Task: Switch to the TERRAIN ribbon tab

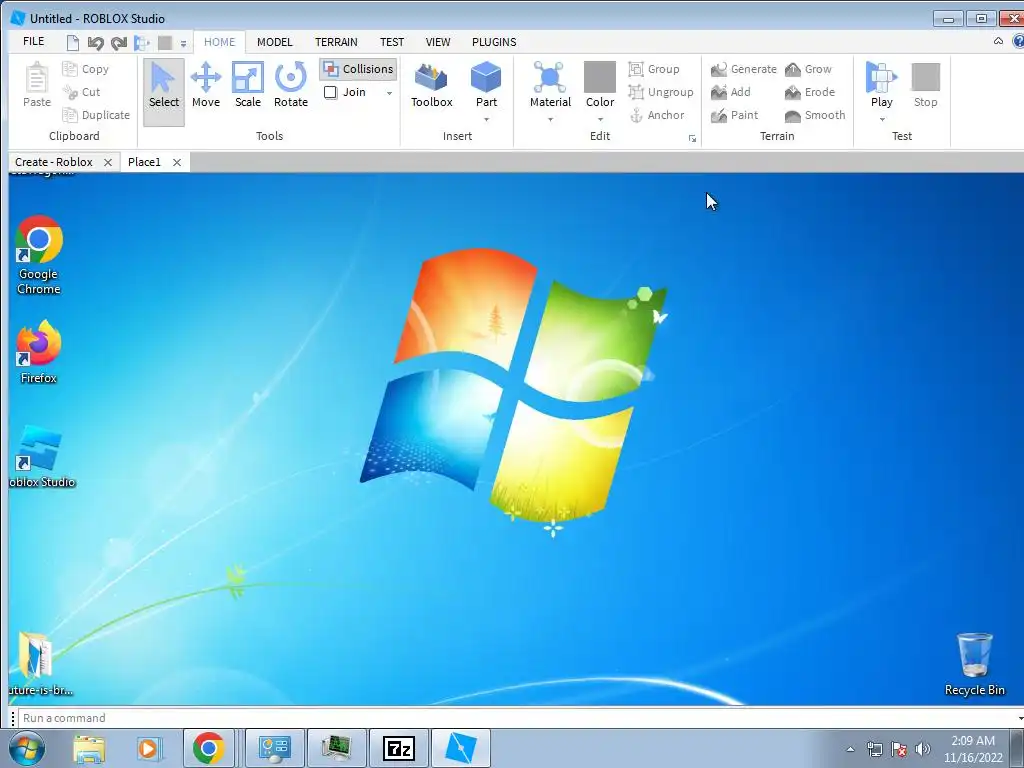Action: (336, 42)
